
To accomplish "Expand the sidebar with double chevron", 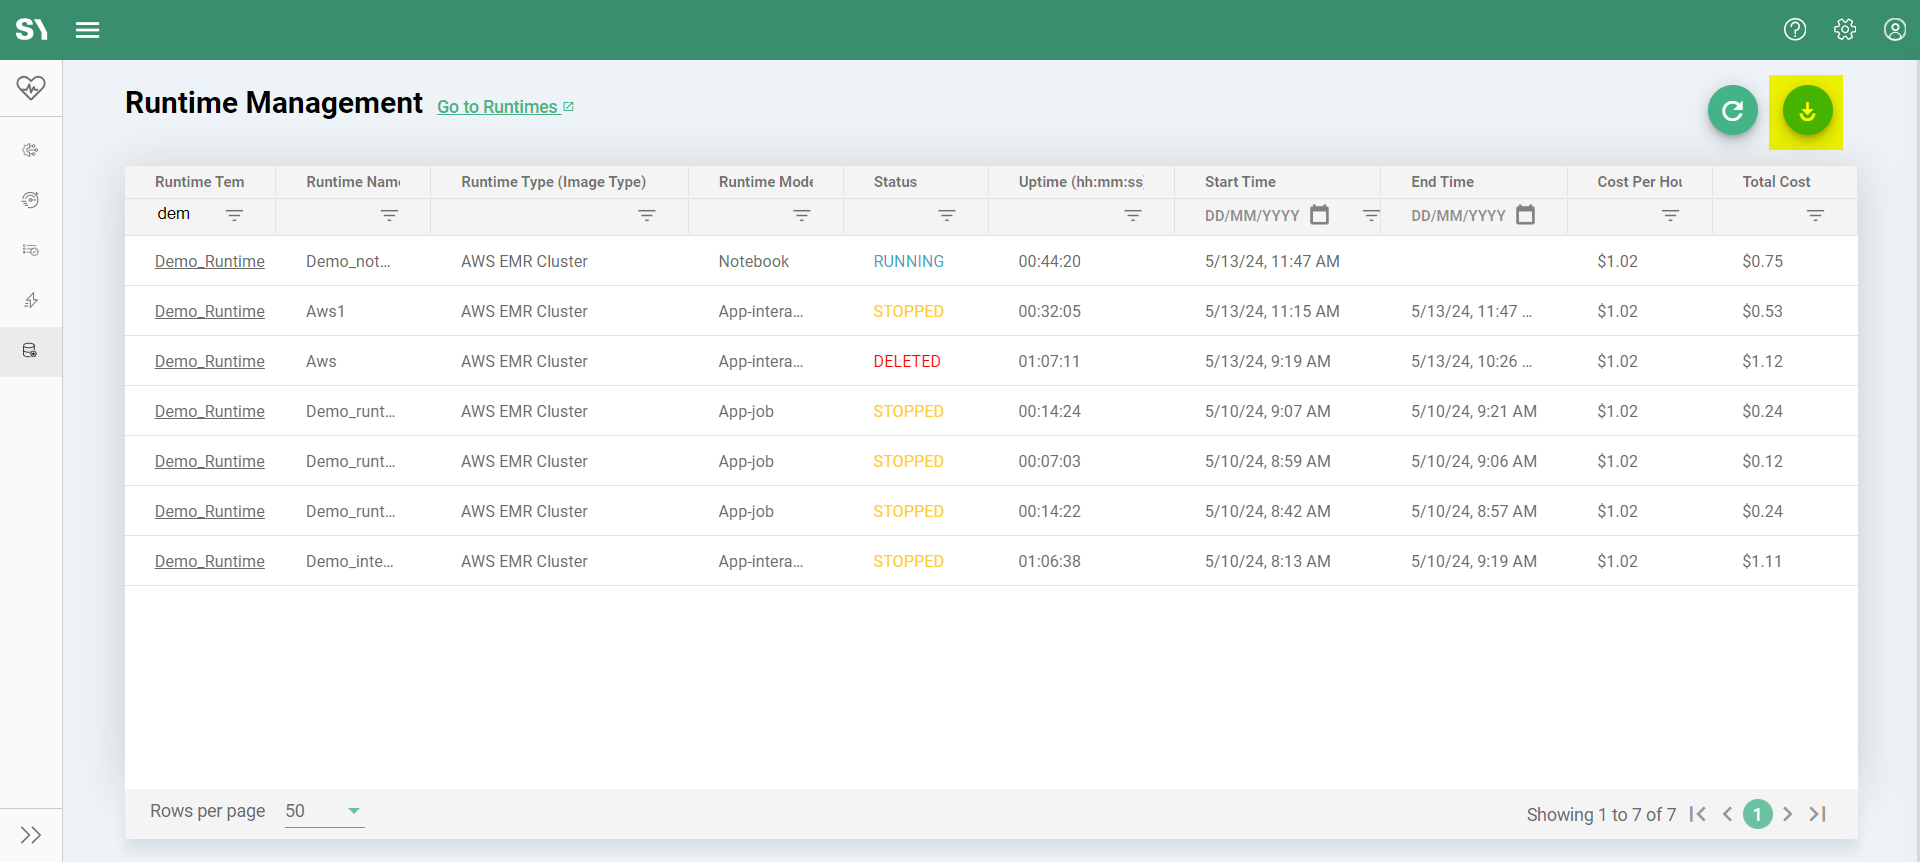I will pyautogui.click(x=31, y=835).
